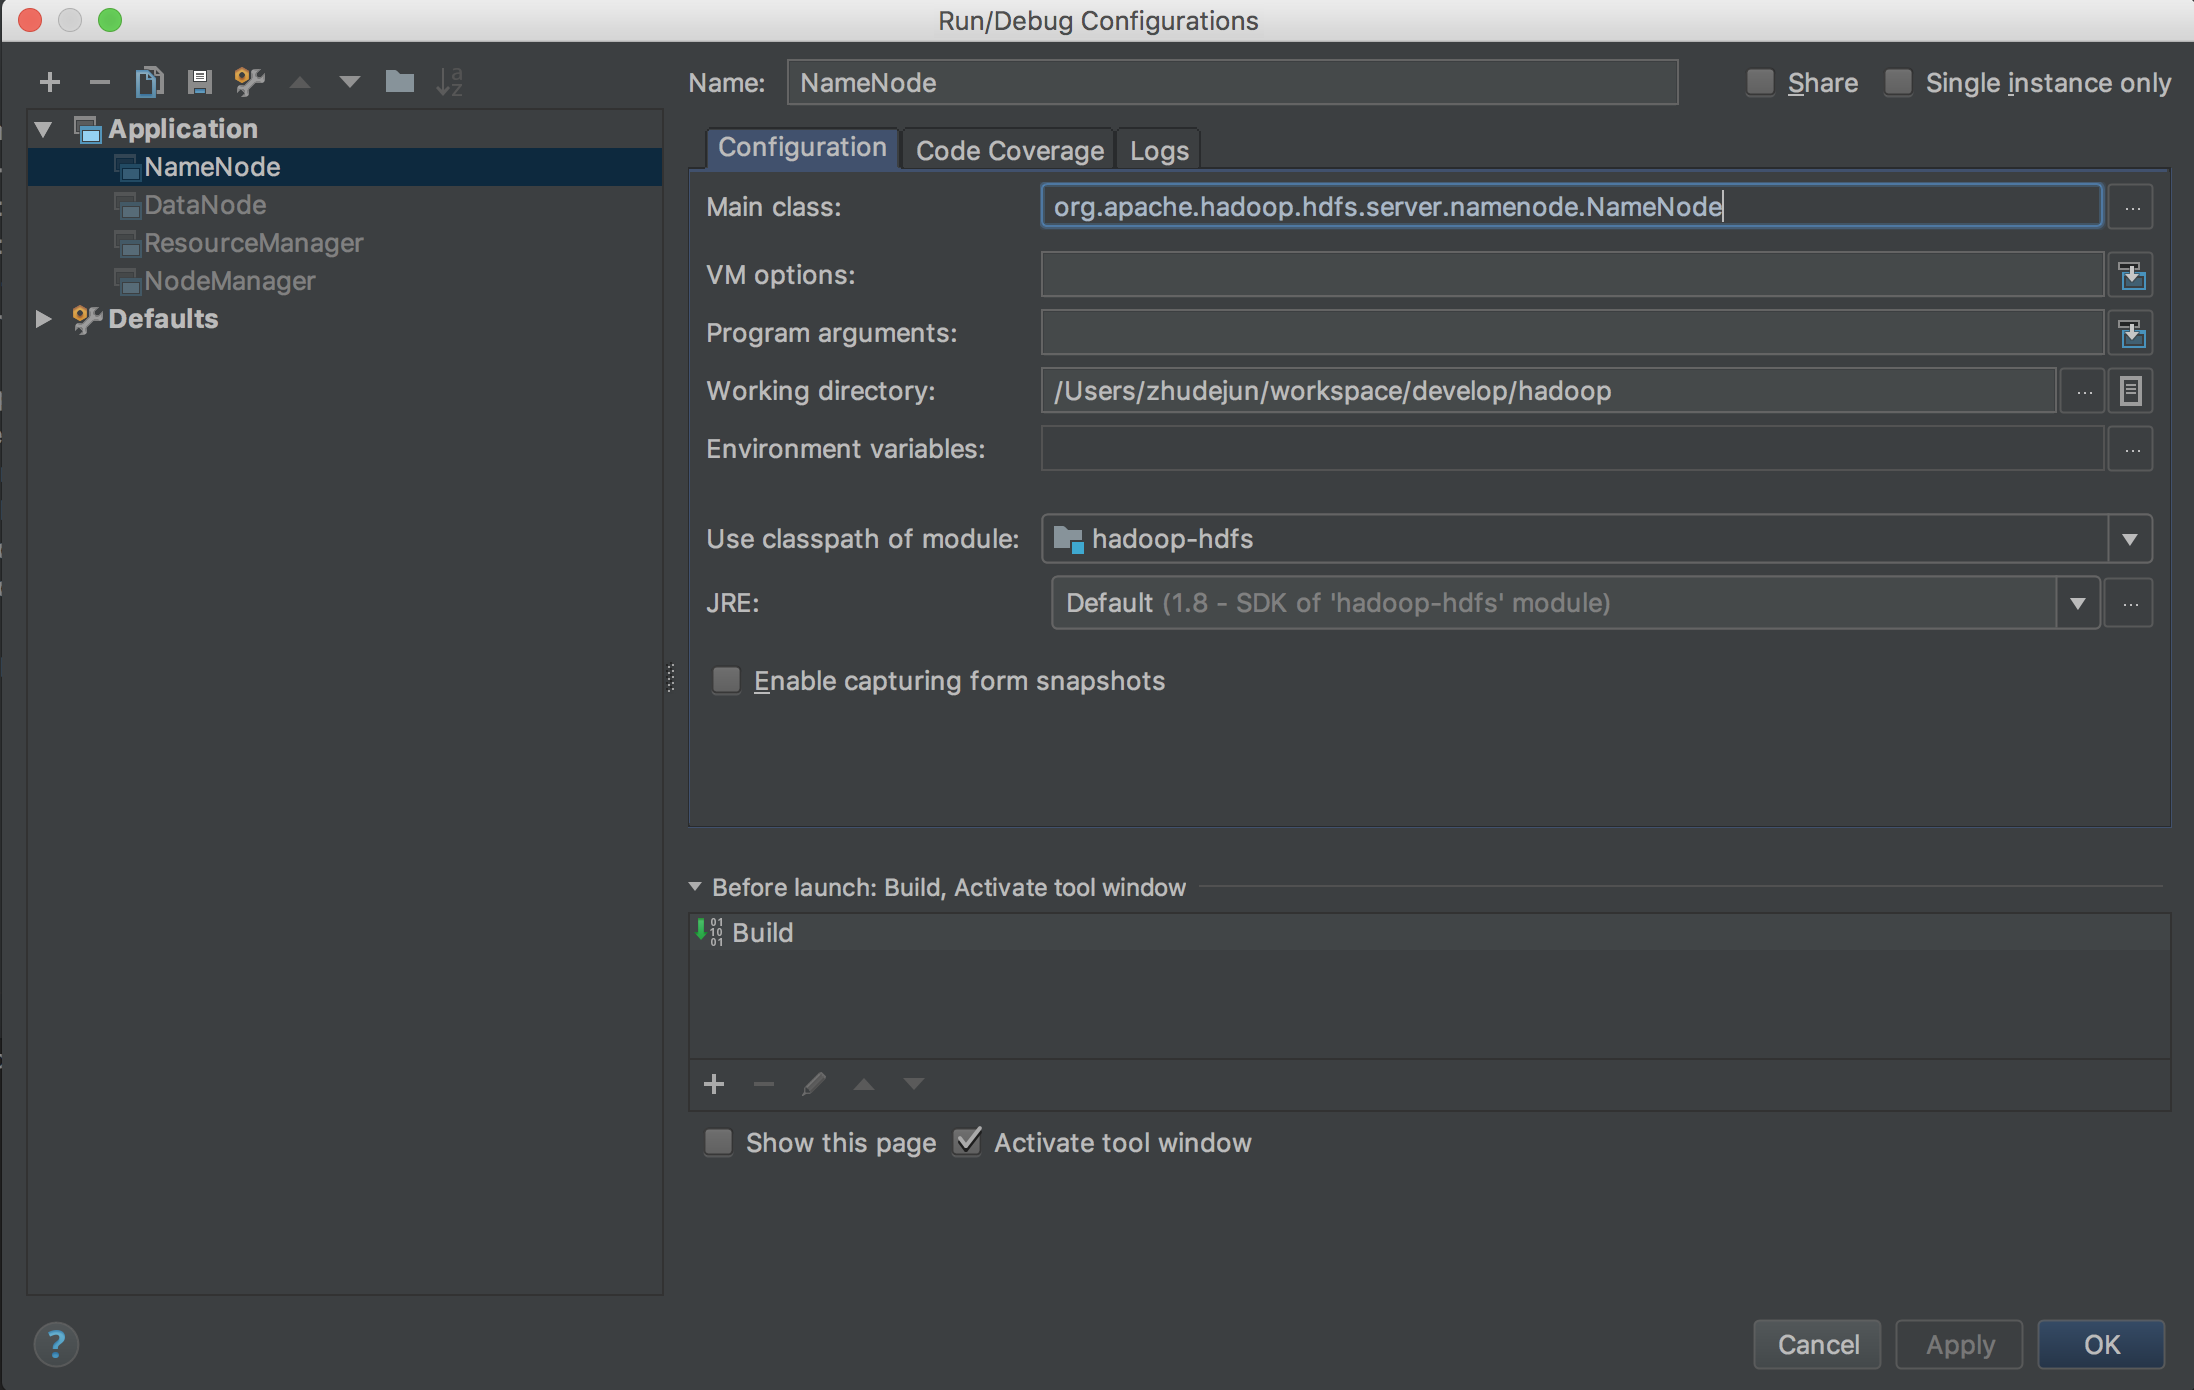Copy the selected configuration

point(149,82)
